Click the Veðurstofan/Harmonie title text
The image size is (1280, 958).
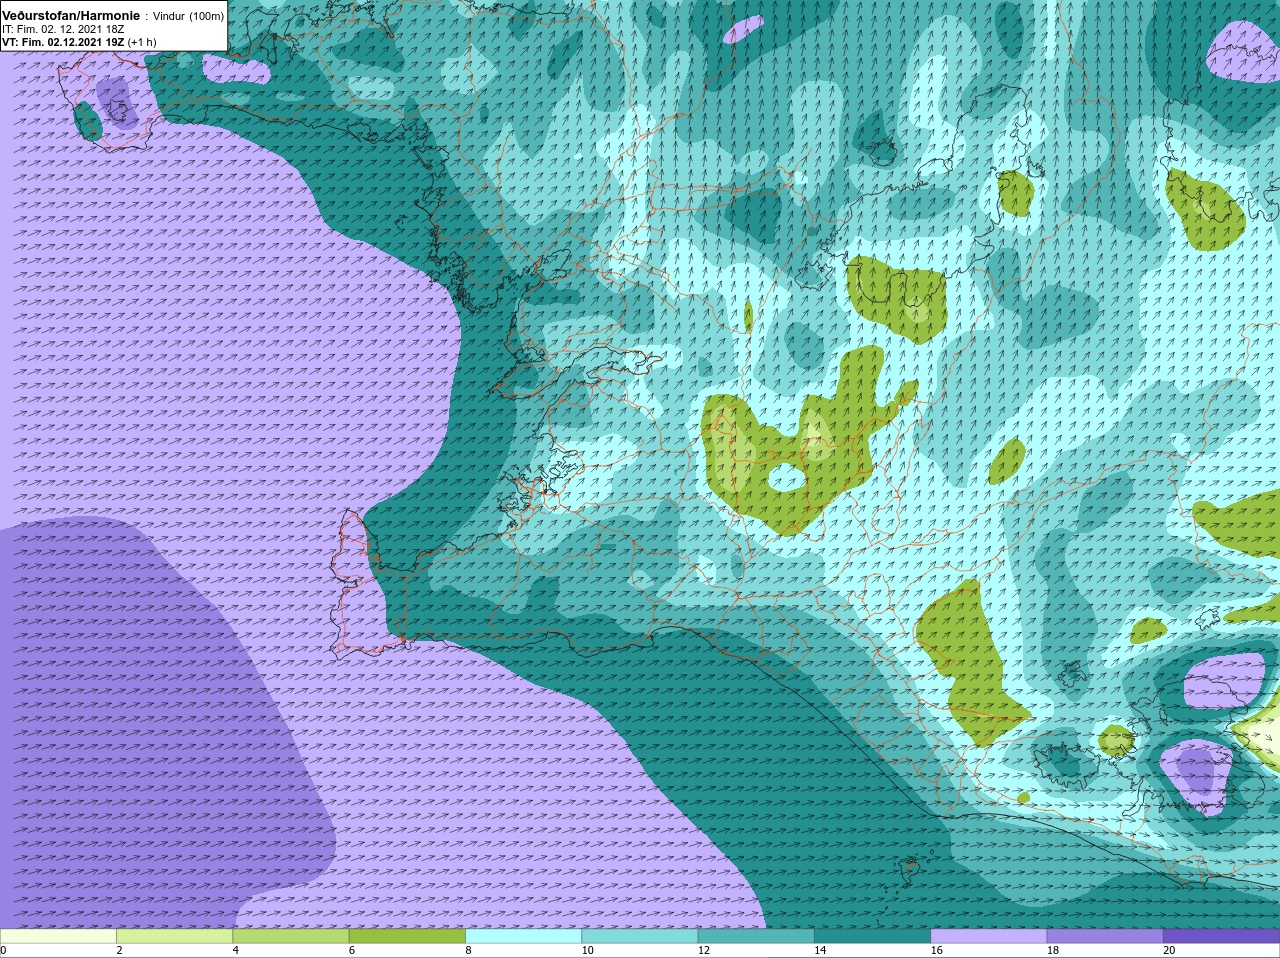[x=71, y=16]
